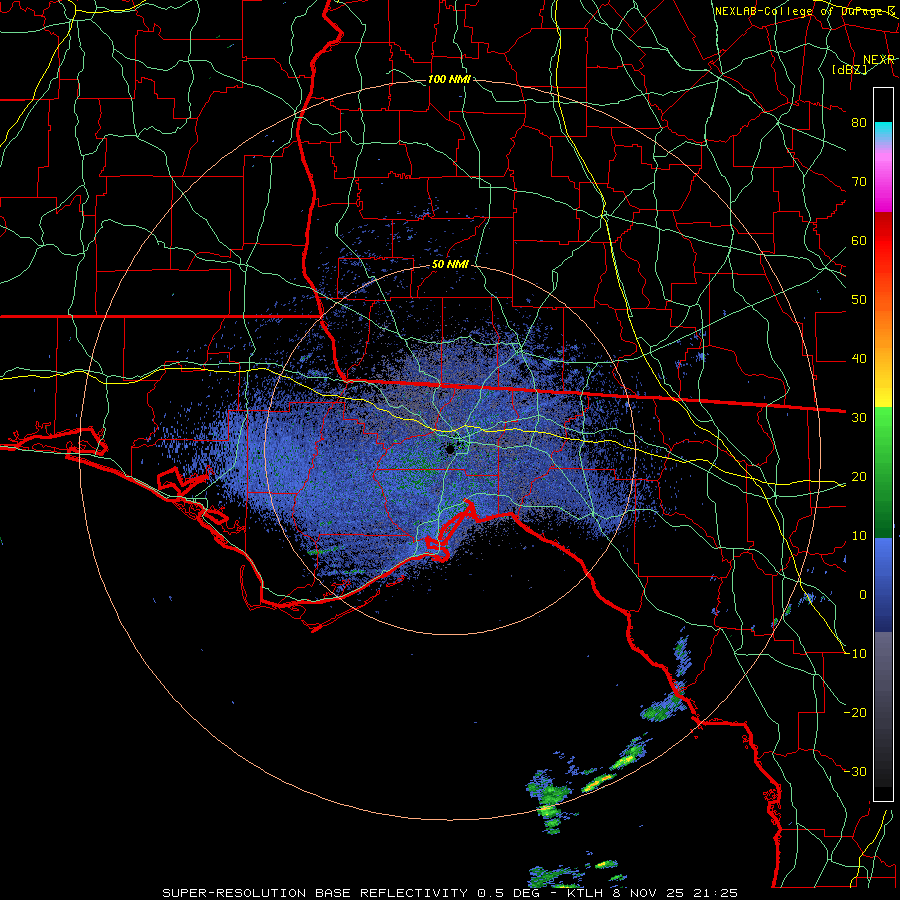Click the 80 value on the dBZ scale
Viewport: 900px width, 900px height.
point(859,122)
